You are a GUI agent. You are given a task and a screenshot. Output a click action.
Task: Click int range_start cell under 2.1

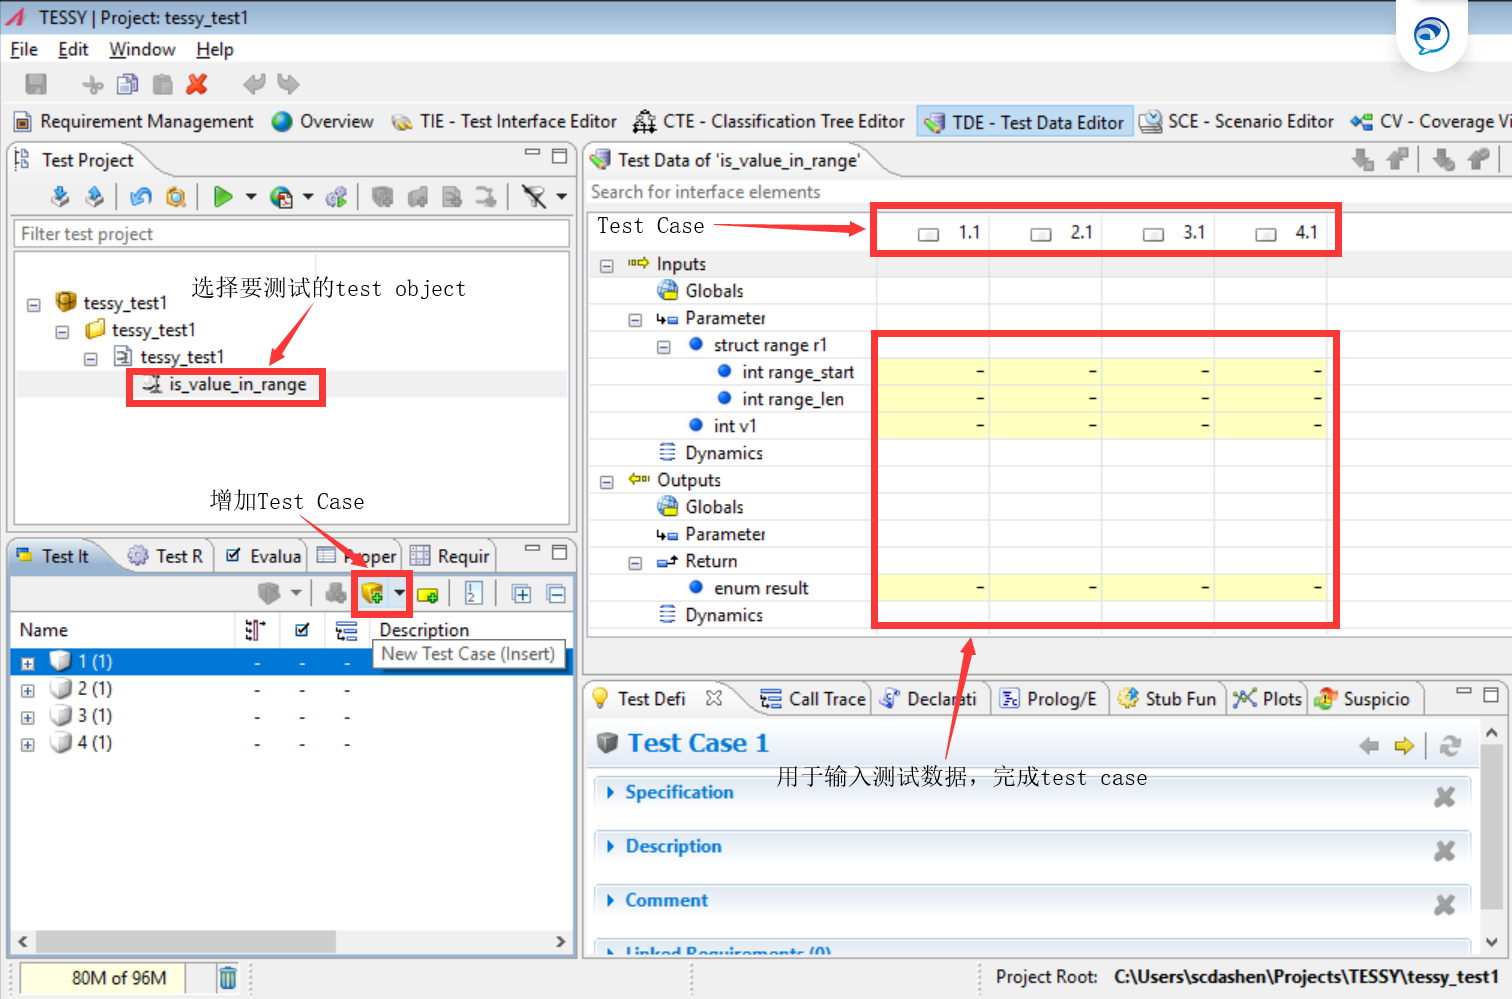pos(1045,372)
